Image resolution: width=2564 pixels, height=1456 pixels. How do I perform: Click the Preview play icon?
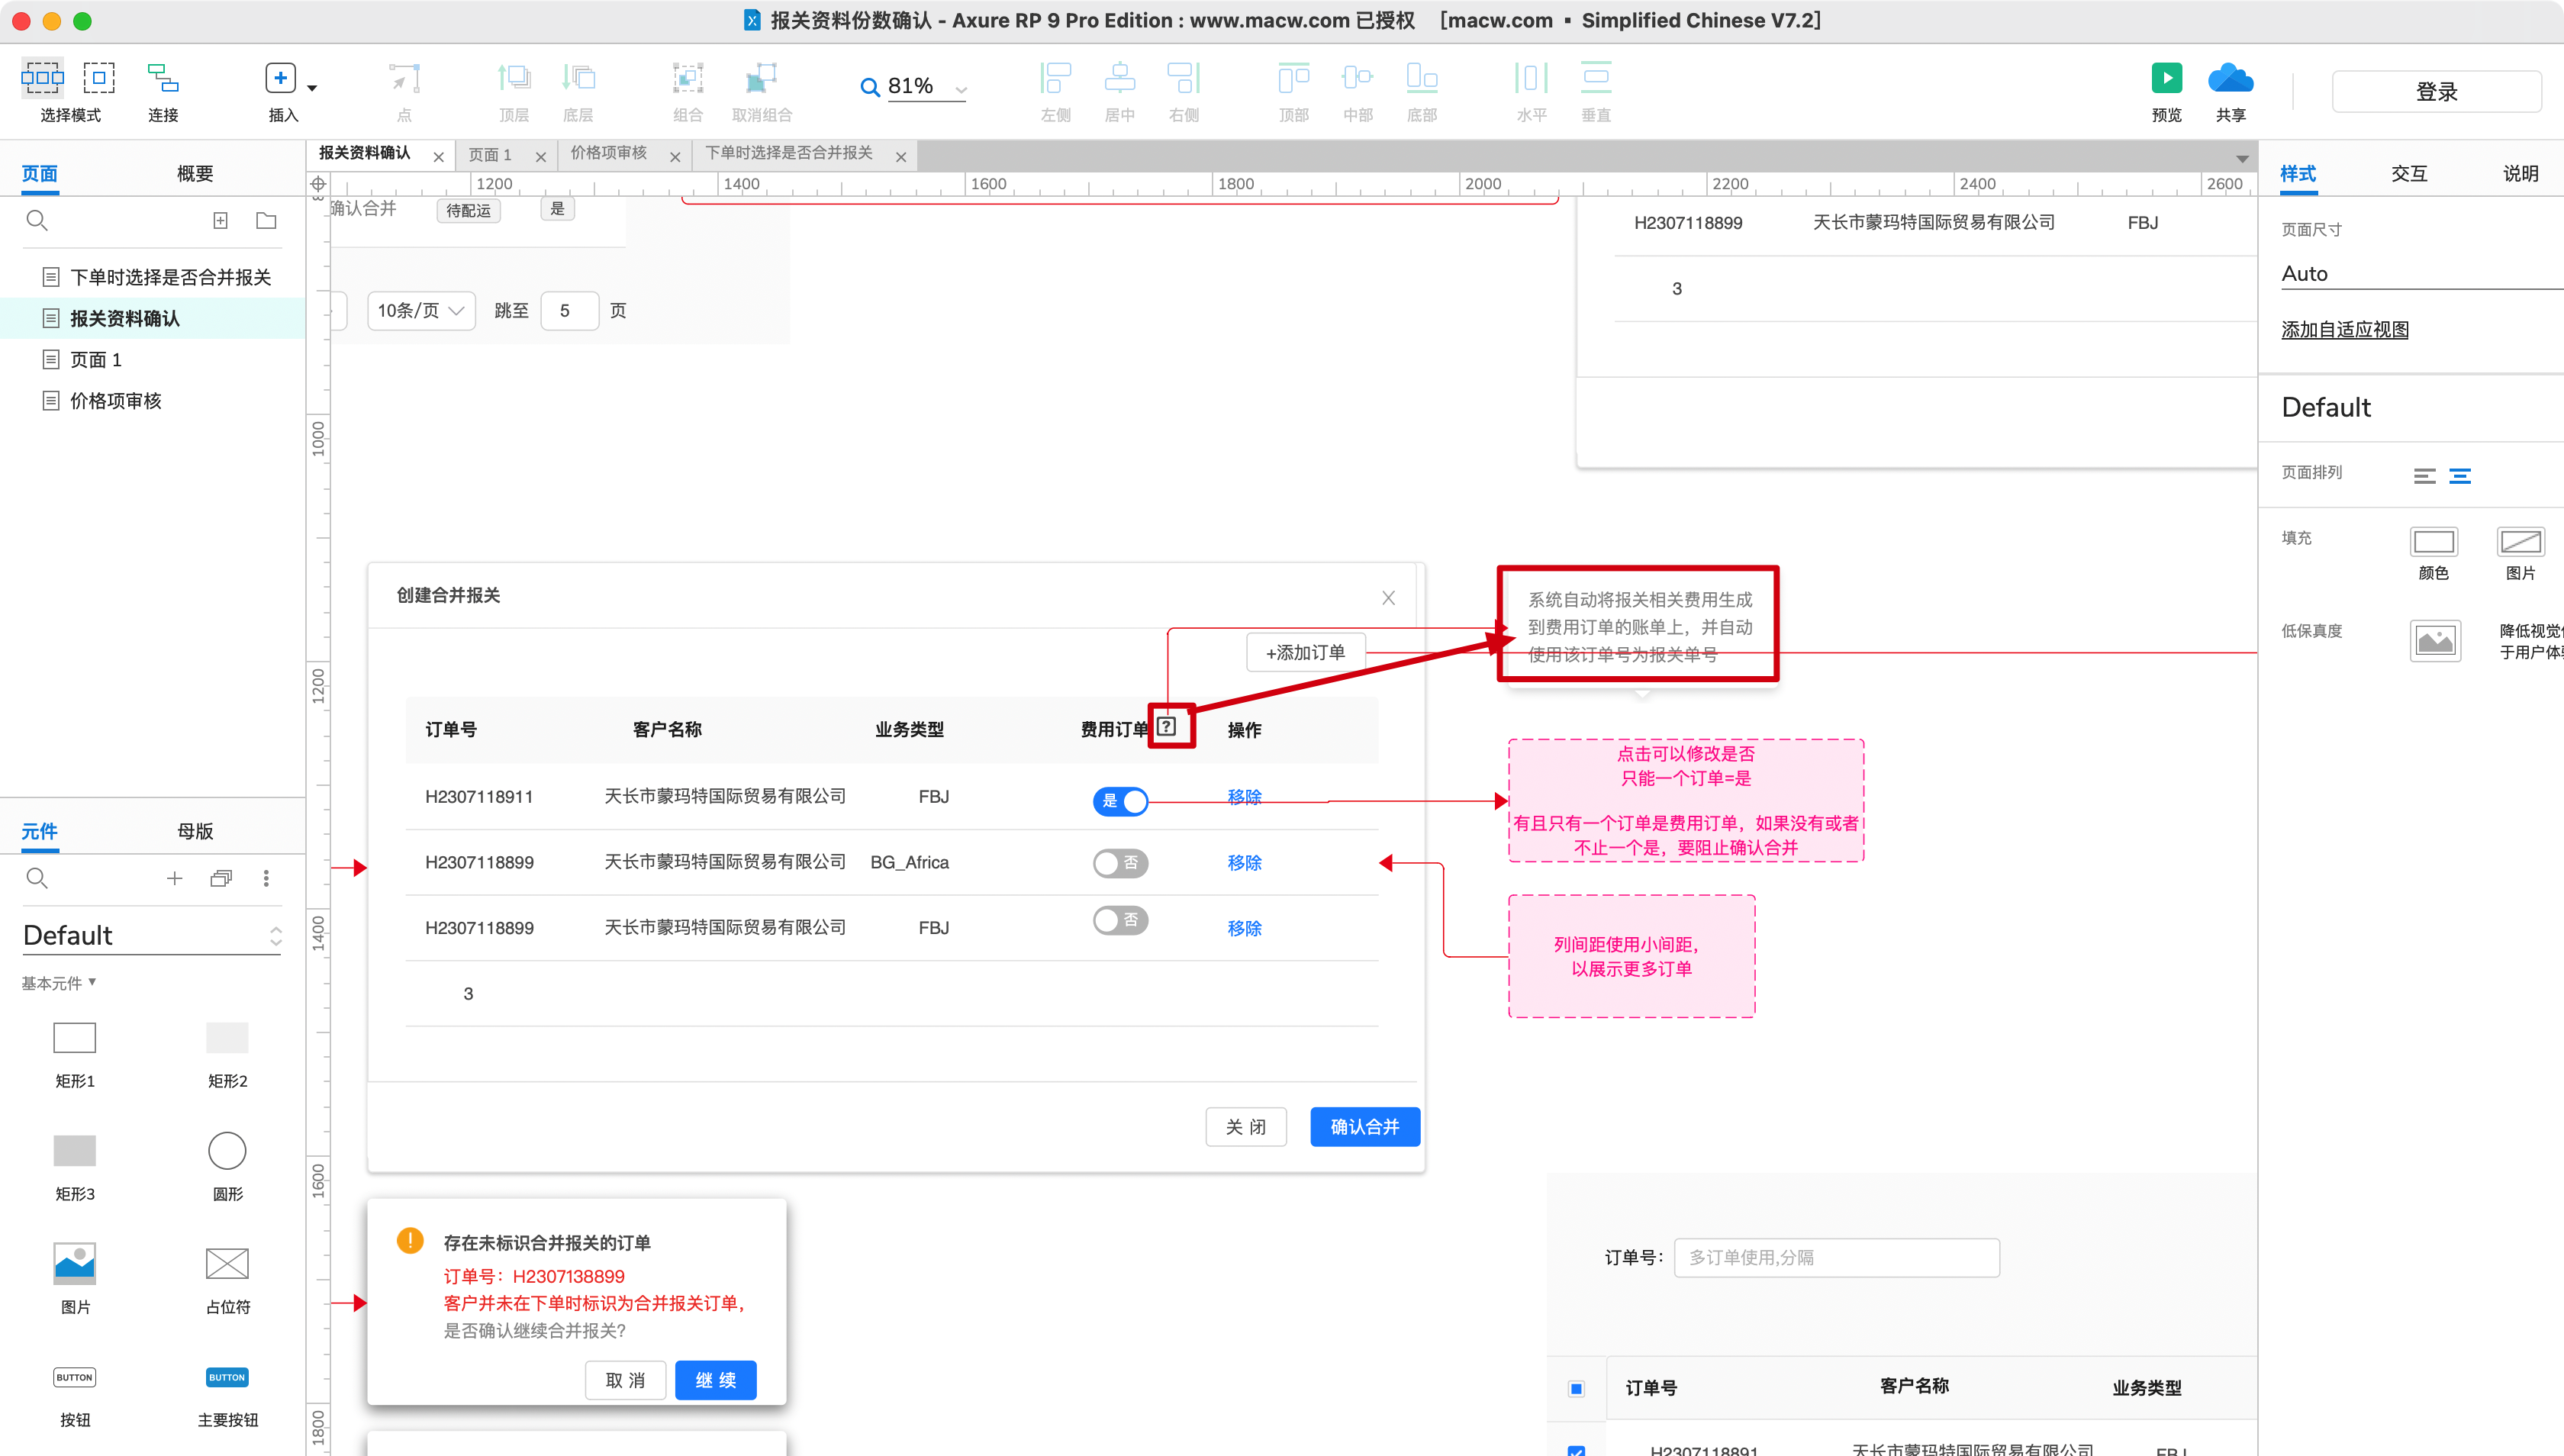click(x=2166, y=78)
